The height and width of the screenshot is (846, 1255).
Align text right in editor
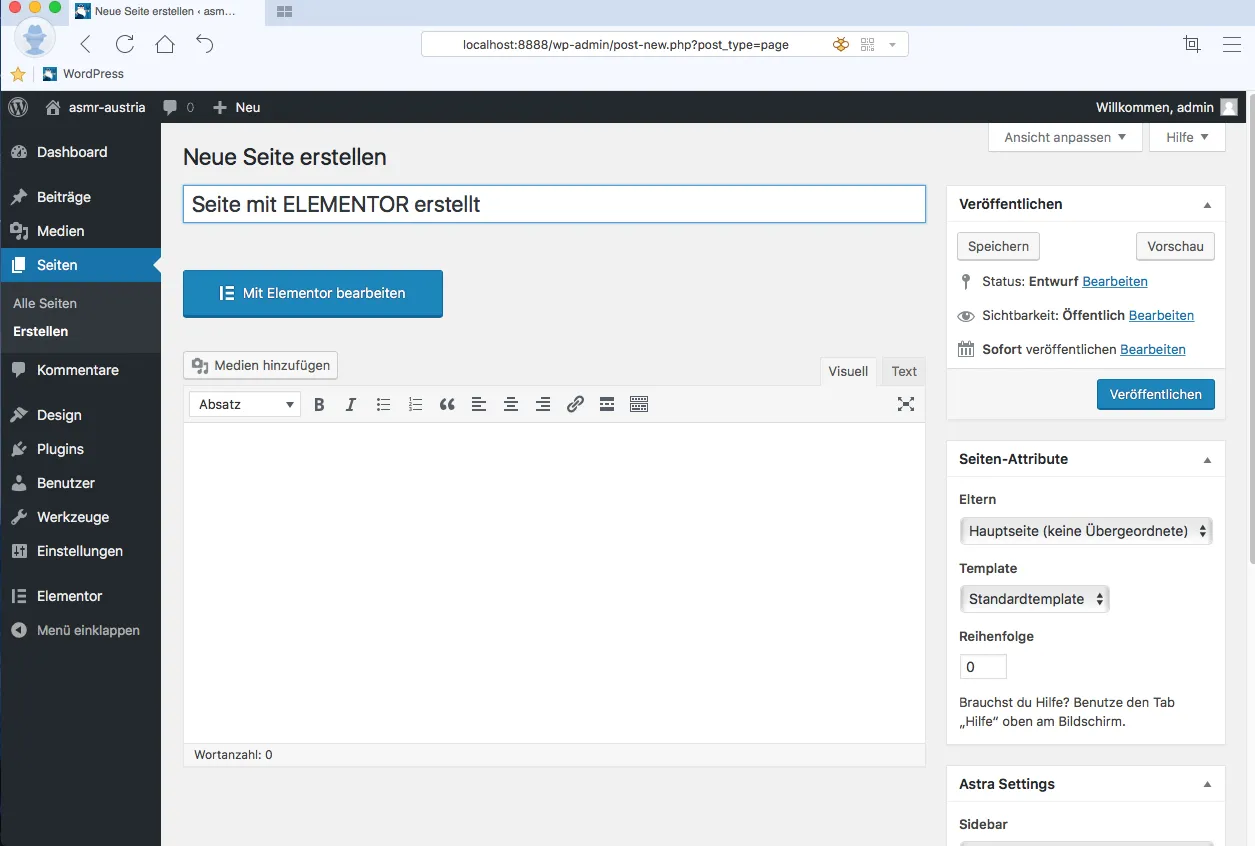[543, 404]
